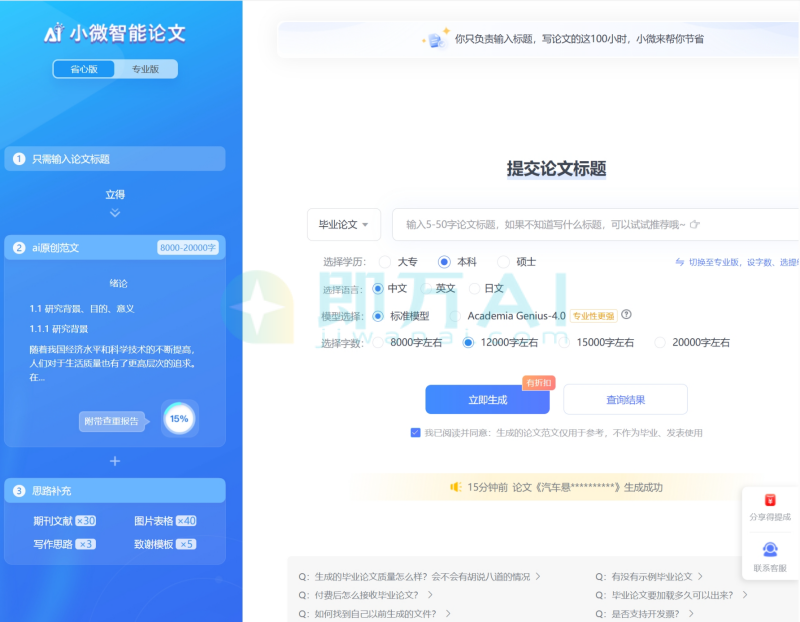Click the help question mark beside Academia Genius-4.0
This screenshot has width=800, height=622.
click(x=626, y=315)
